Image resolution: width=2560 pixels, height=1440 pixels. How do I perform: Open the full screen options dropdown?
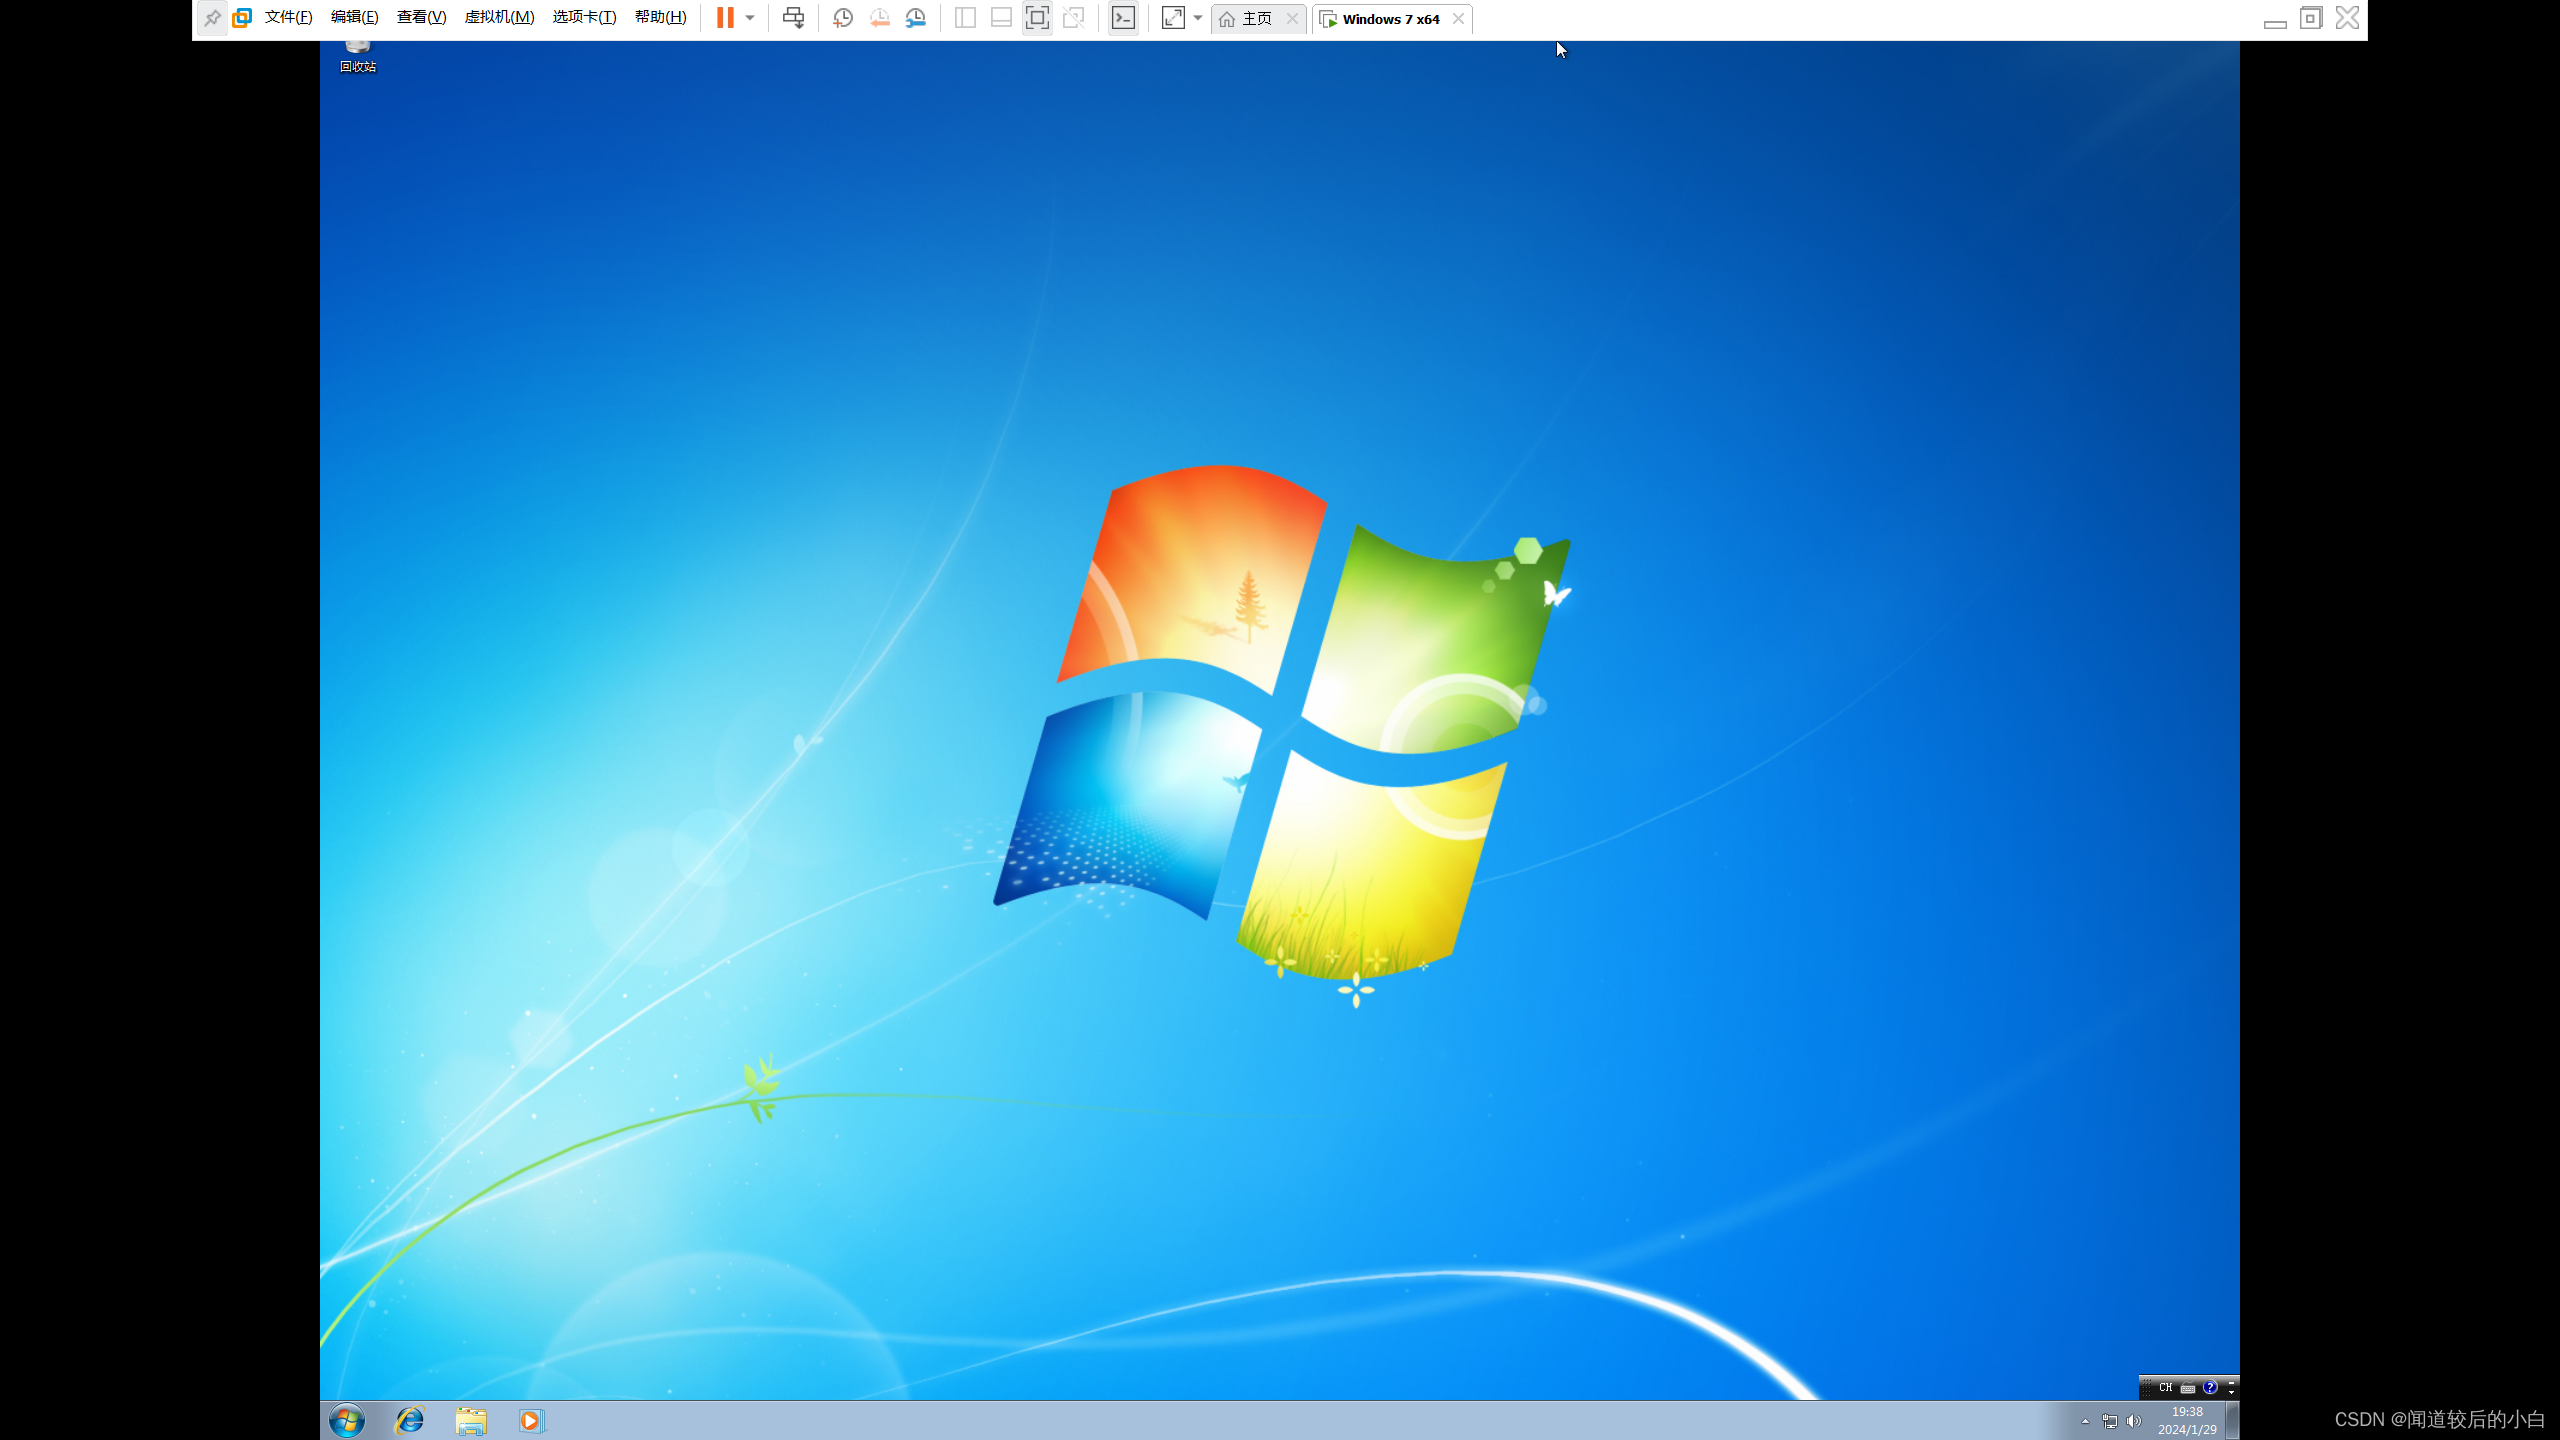pyautogui.click(x=1198, y=20)
